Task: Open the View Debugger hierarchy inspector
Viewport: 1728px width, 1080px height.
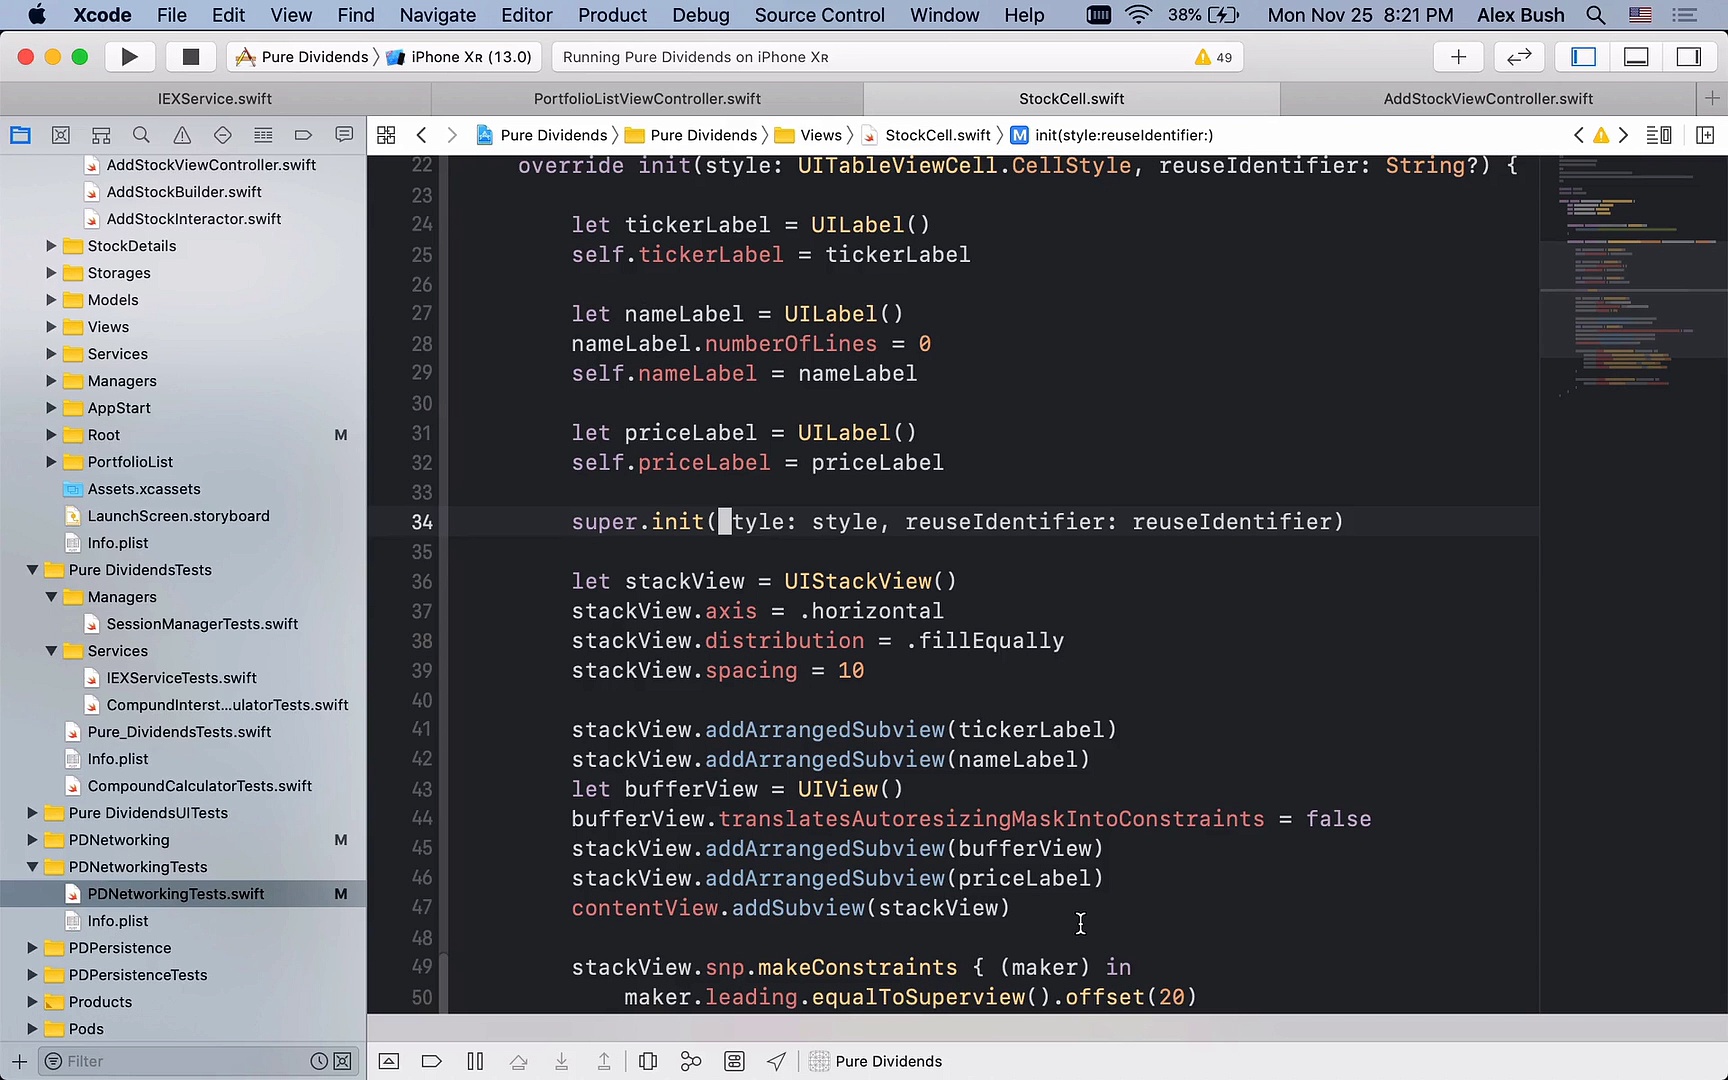Action: tap(648, 1061)
